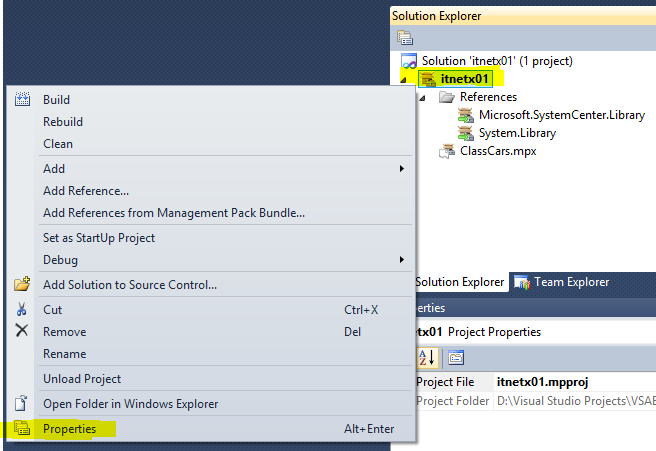
Task: Click the Property Pages icon
Action: [x=455, y=357]
